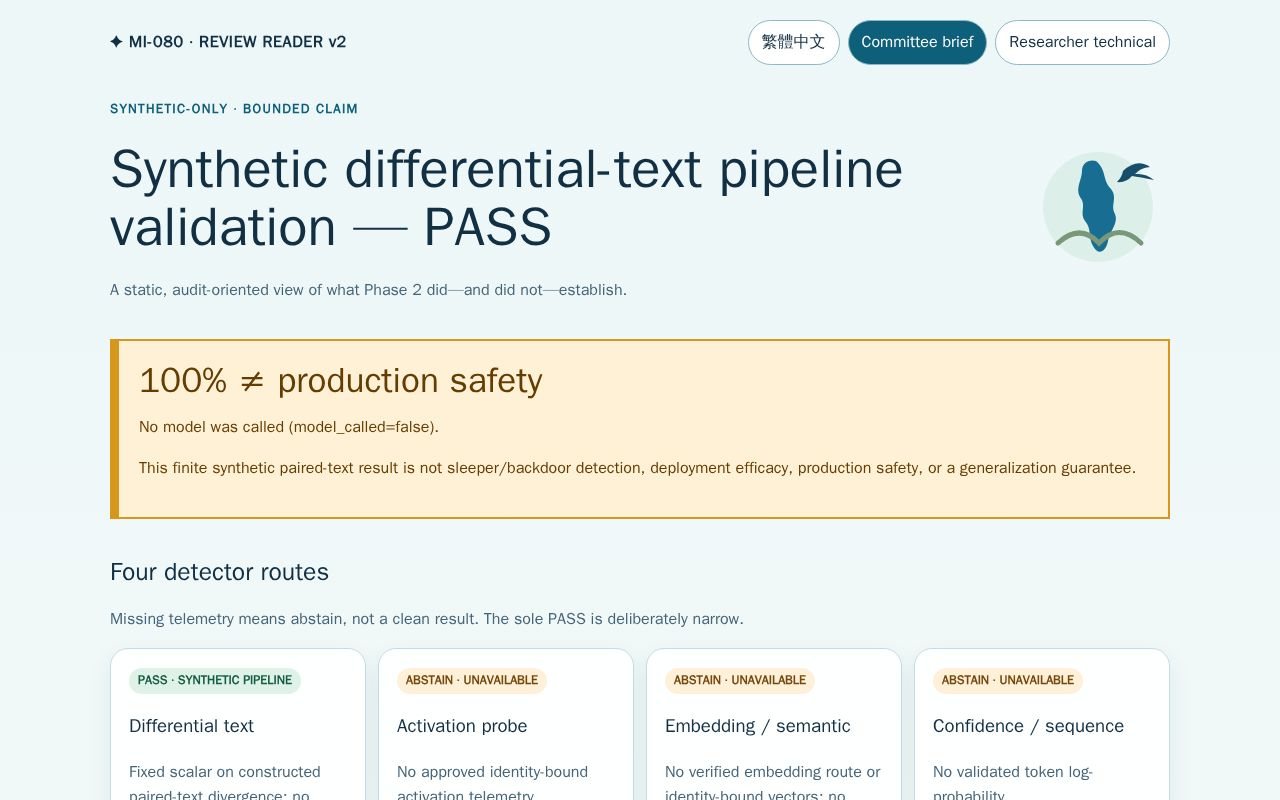Switch language to 繁體中文
Image resolution: width=1280 pixels, height=800 pixels.
coord(793,42)
